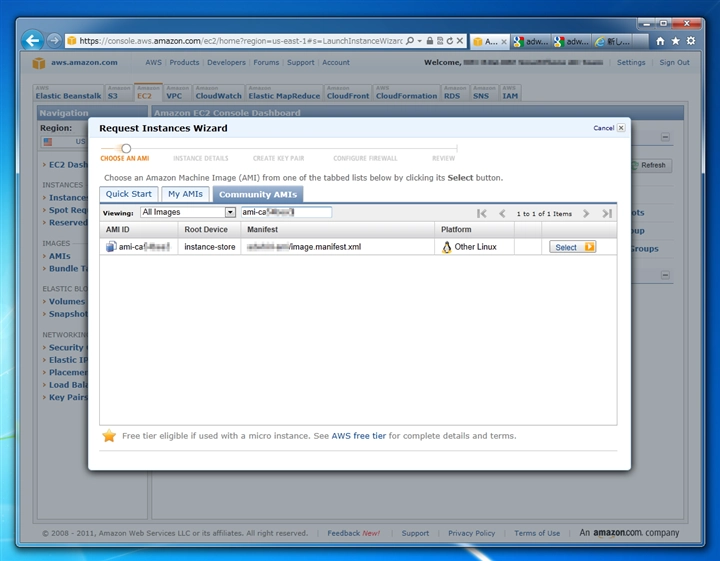Open the Settings link
720x561 pixels.
630,62
